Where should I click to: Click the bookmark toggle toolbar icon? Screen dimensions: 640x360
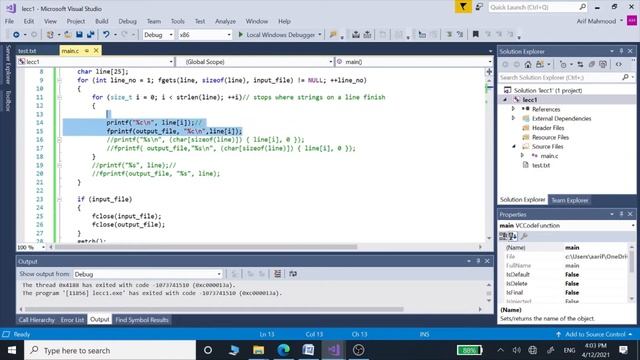tap(476, 34)
